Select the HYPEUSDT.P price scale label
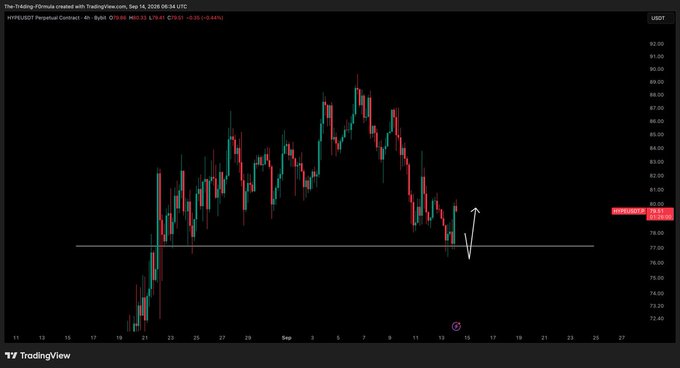 click(628, 211)
